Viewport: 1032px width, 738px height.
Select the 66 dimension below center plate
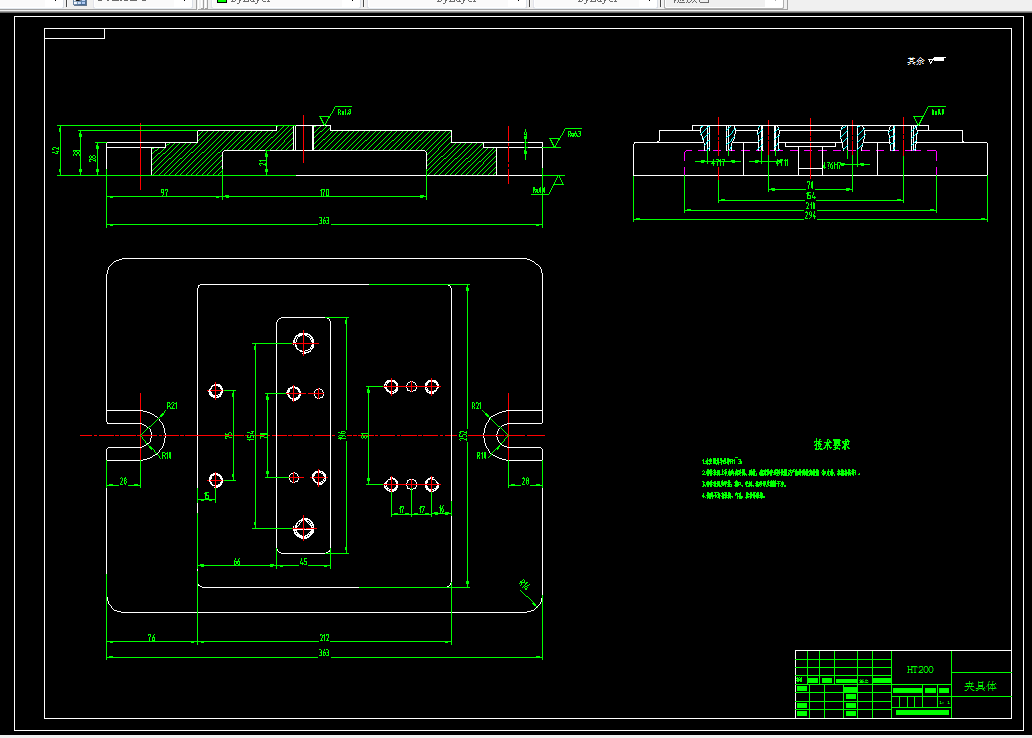(x=237, y=562)
